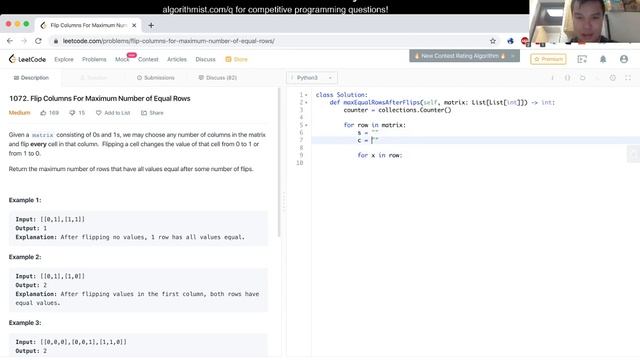Open the Python3 language dropdown

(x=312, y=78)
